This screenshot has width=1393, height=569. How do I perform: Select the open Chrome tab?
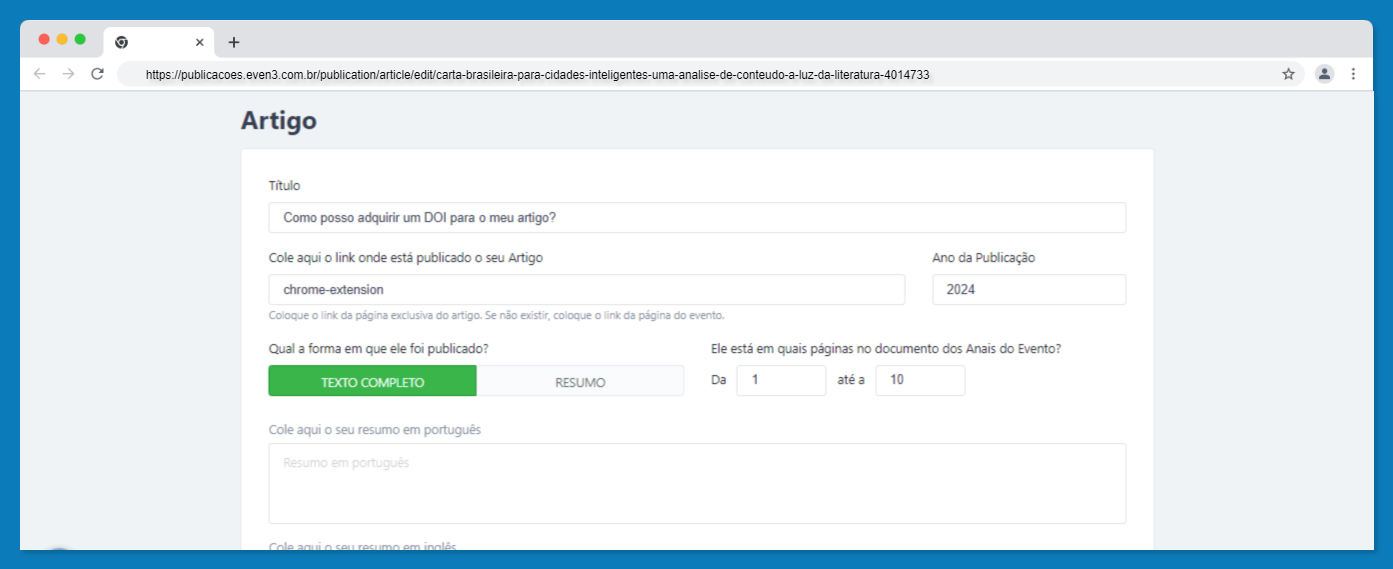159,42
